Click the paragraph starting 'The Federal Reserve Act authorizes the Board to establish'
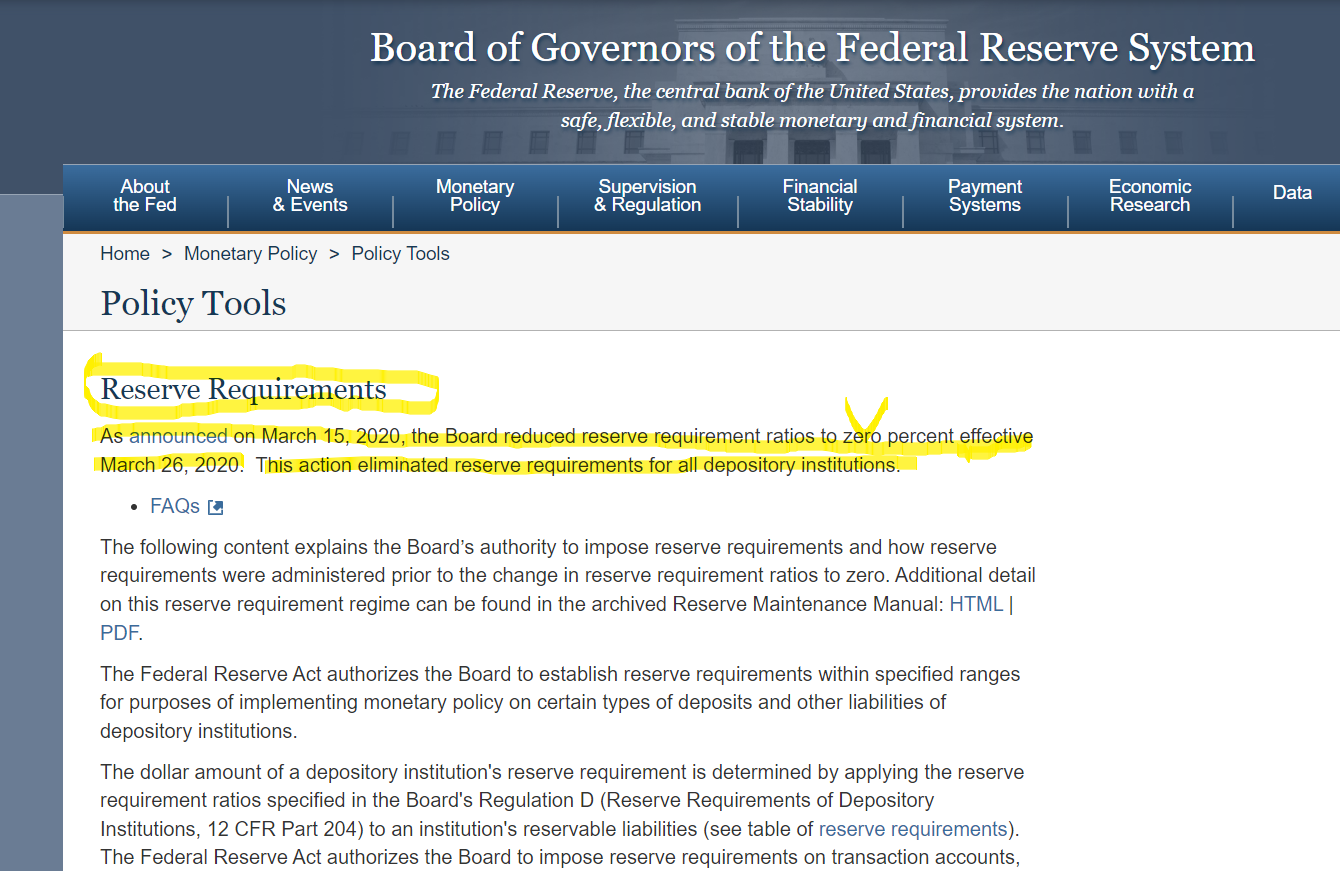Screen dimensions: 1340x871 point(560,702)
